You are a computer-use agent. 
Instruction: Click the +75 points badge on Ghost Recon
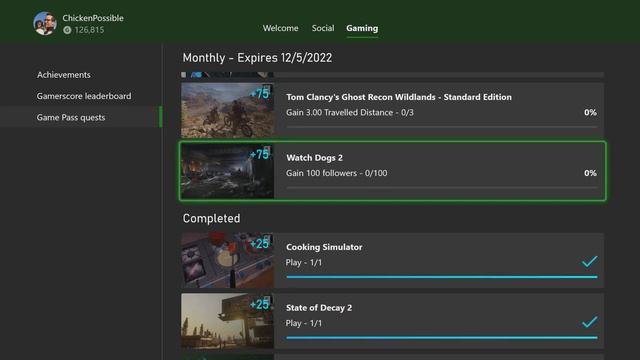point(260,93)
